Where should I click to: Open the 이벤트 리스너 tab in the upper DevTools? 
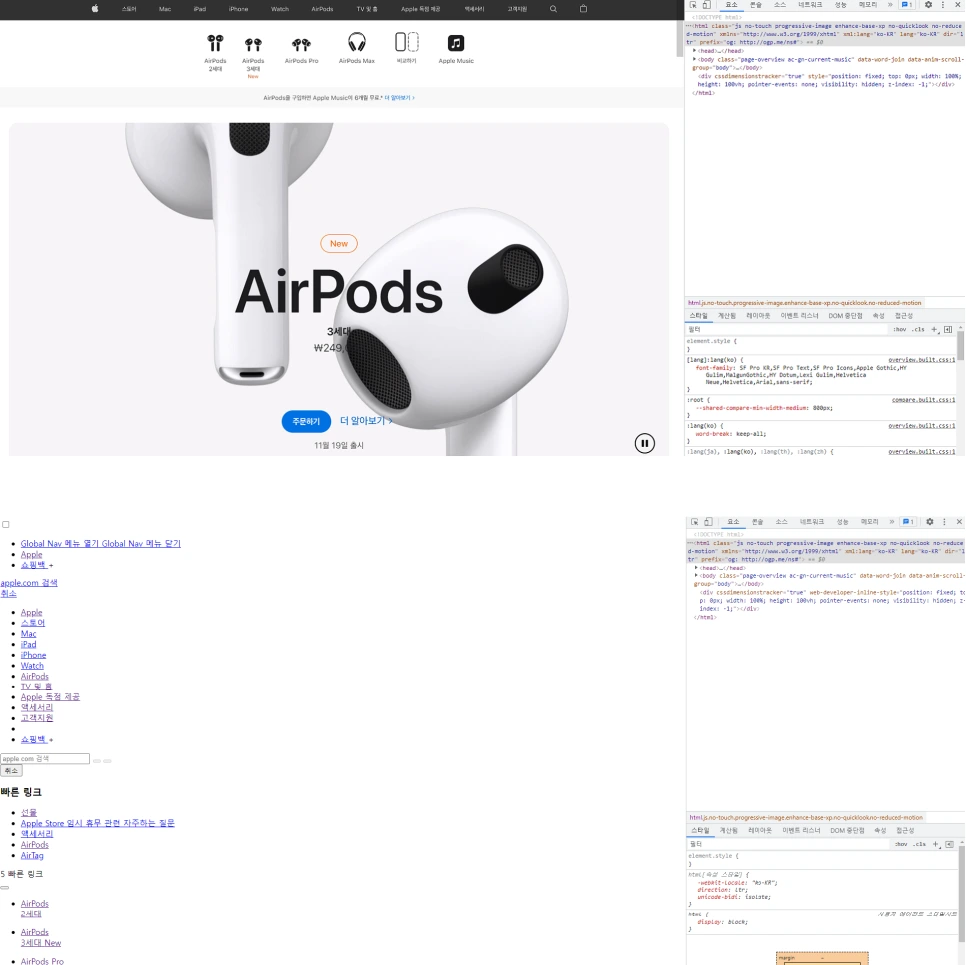(799, 316)
